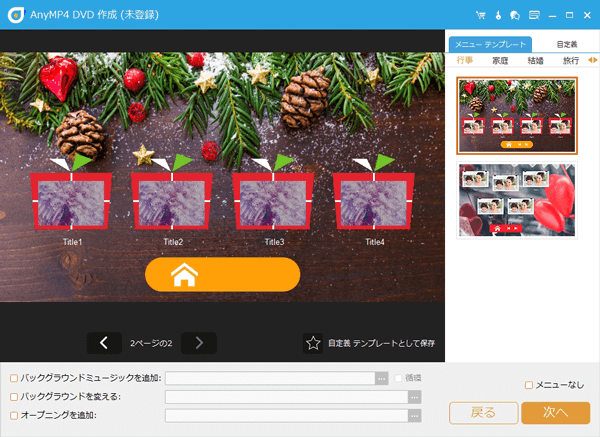Browse for background image file
Screen dimensions: 600x437
(415, 397)
